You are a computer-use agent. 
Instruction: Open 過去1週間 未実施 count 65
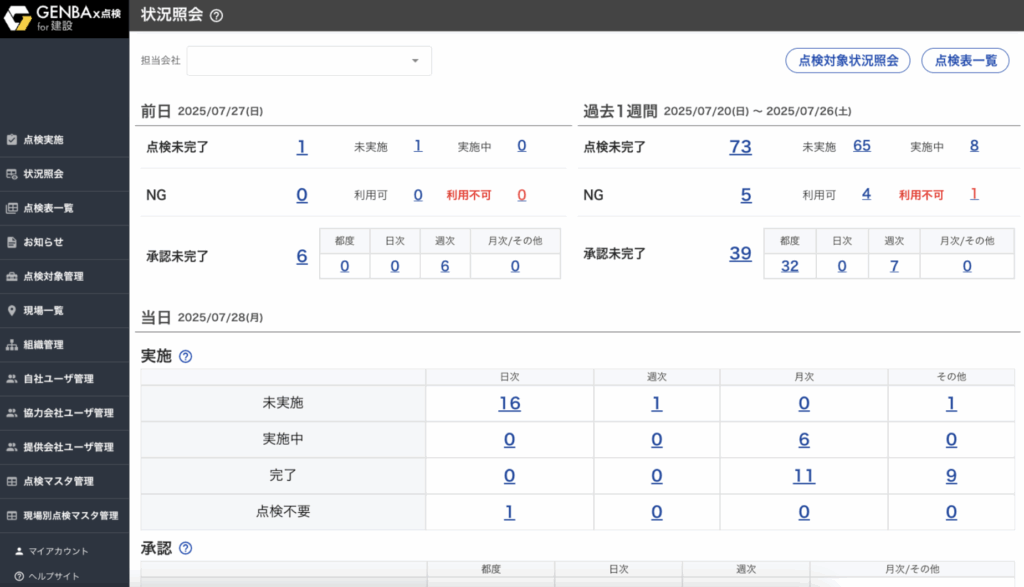click(862, 146)
